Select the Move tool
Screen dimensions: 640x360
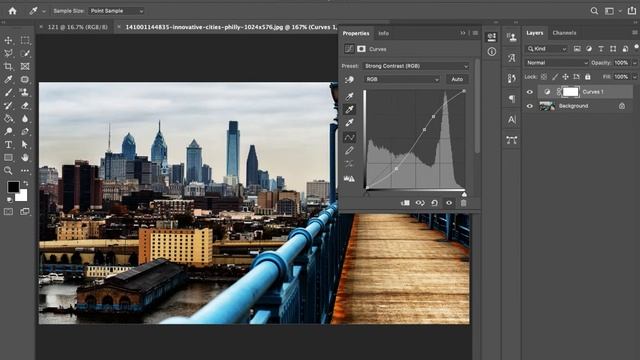click(8, 40)
